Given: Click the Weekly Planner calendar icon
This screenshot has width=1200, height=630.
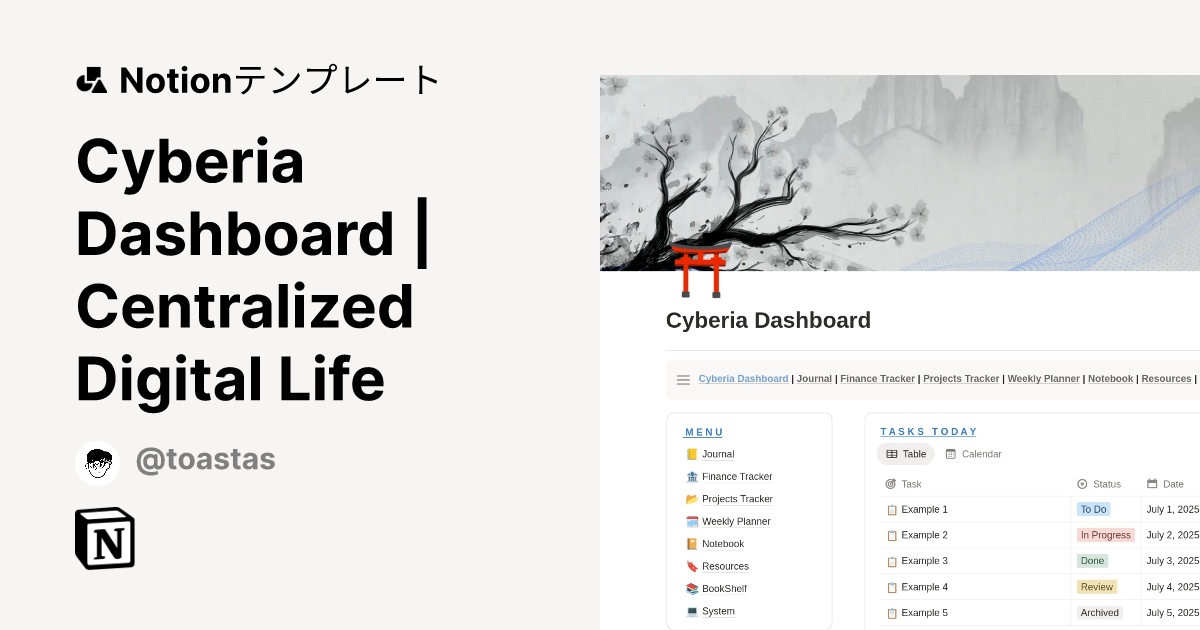Looking at the screenshot, I should tap(691, 521).
